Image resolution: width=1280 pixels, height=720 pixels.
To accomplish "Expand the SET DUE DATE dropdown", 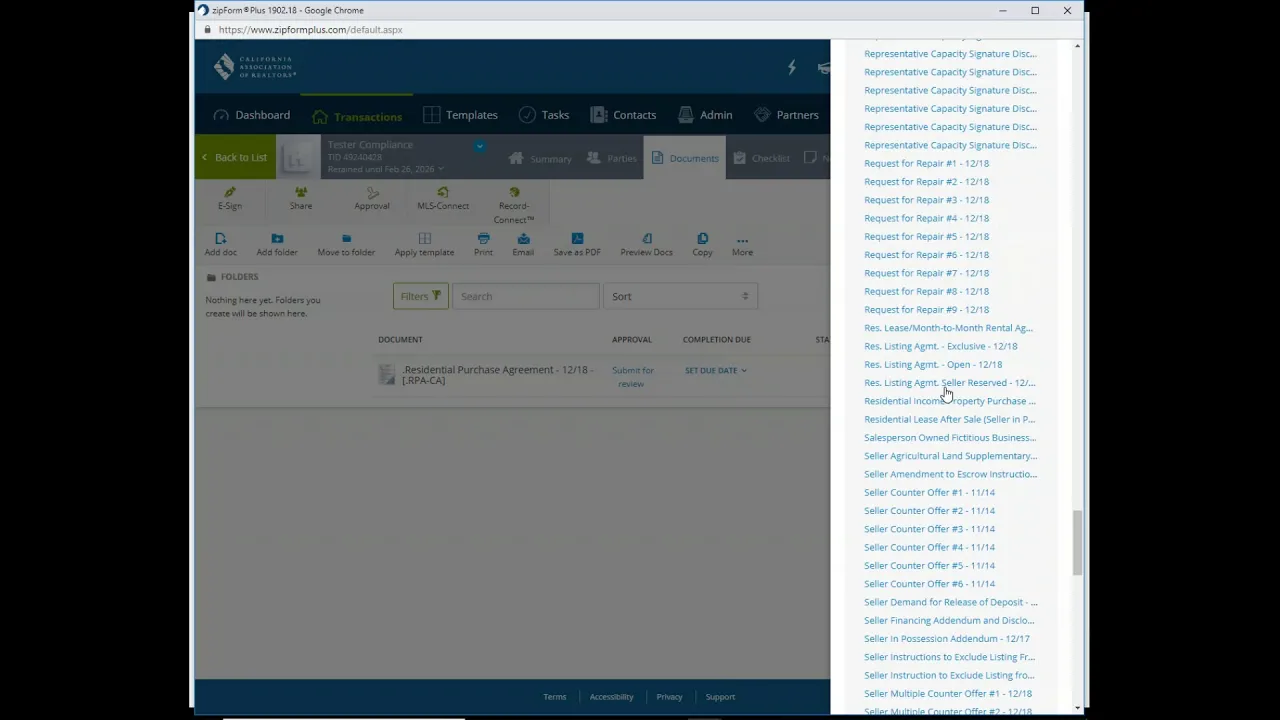I will tap(716, 370).
